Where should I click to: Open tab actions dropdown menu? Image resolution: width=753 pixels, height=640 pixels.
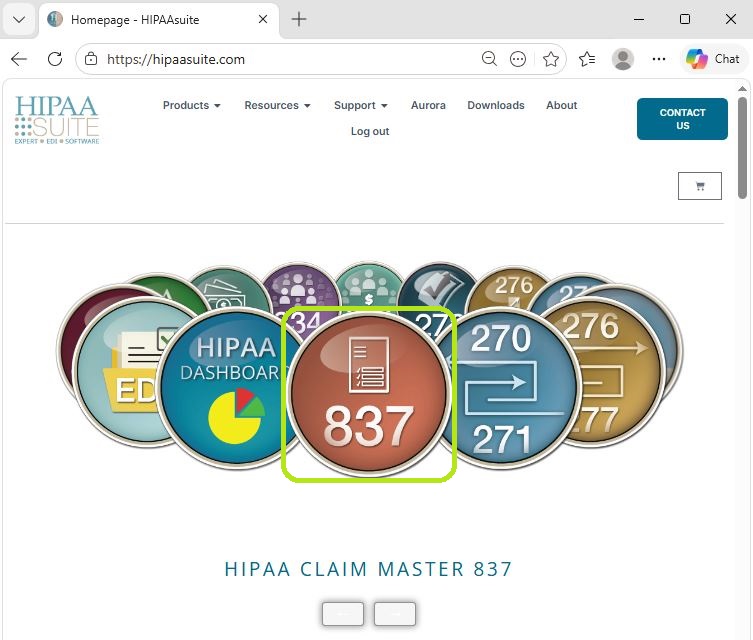(x=19, y=19)
